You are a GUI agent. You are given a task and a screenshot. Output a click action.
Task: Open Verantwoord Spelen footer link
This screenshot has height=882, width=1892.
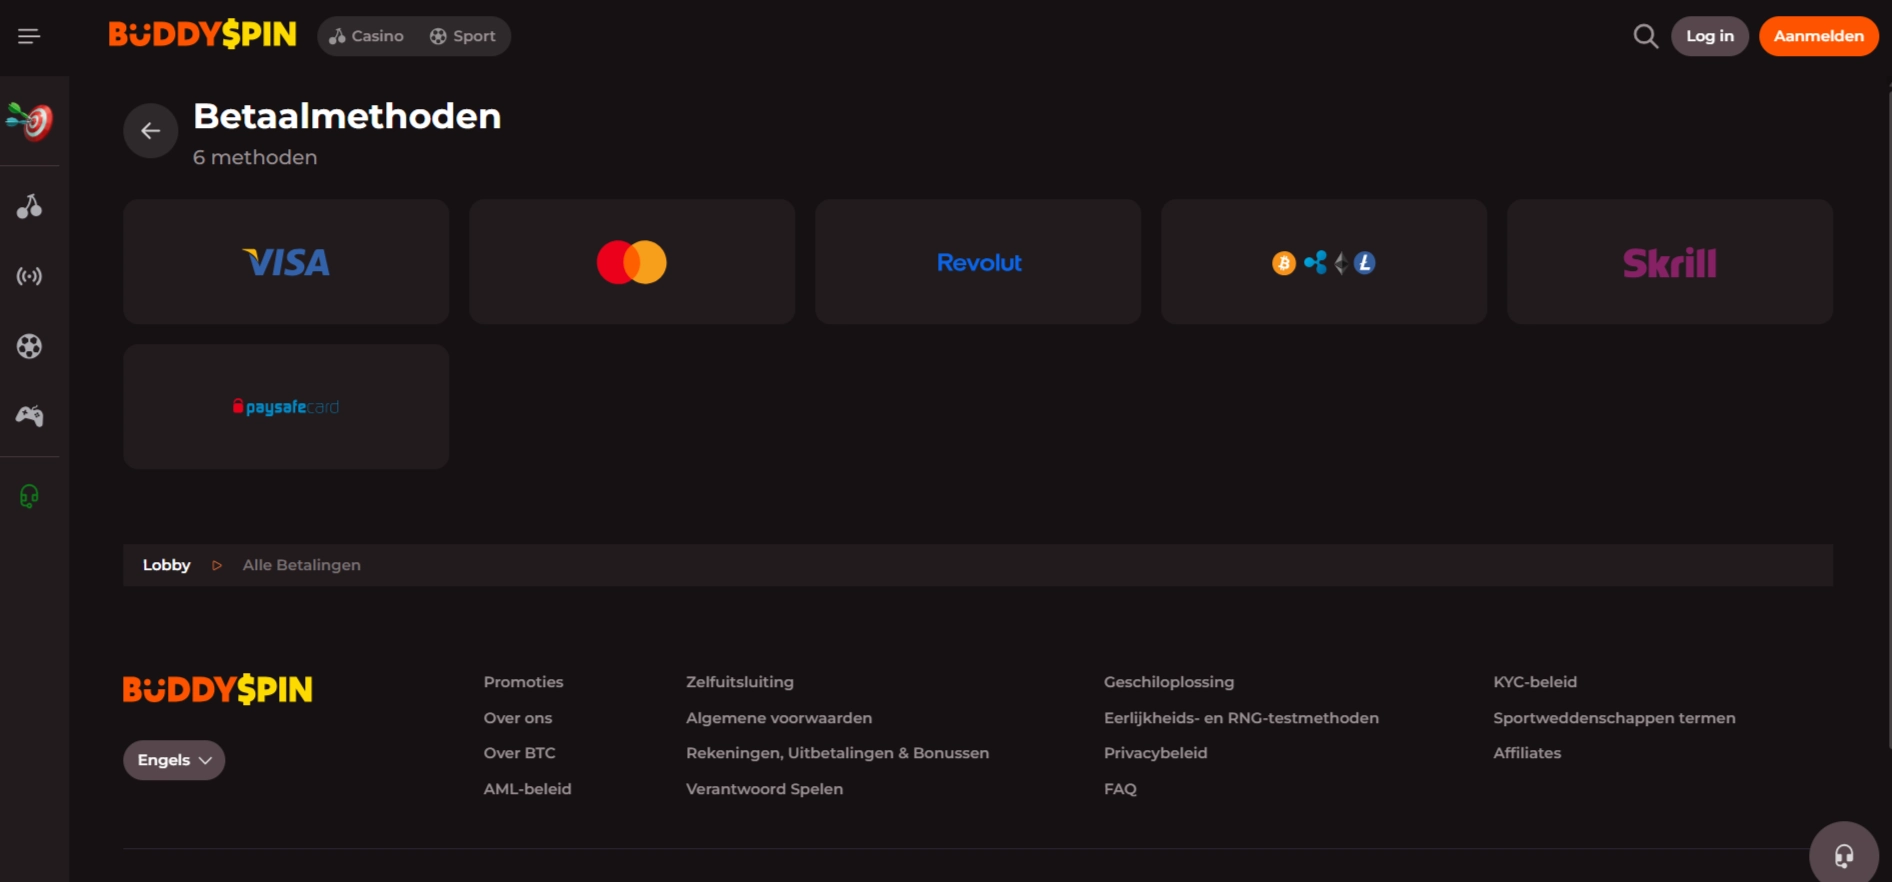[764, 789]
